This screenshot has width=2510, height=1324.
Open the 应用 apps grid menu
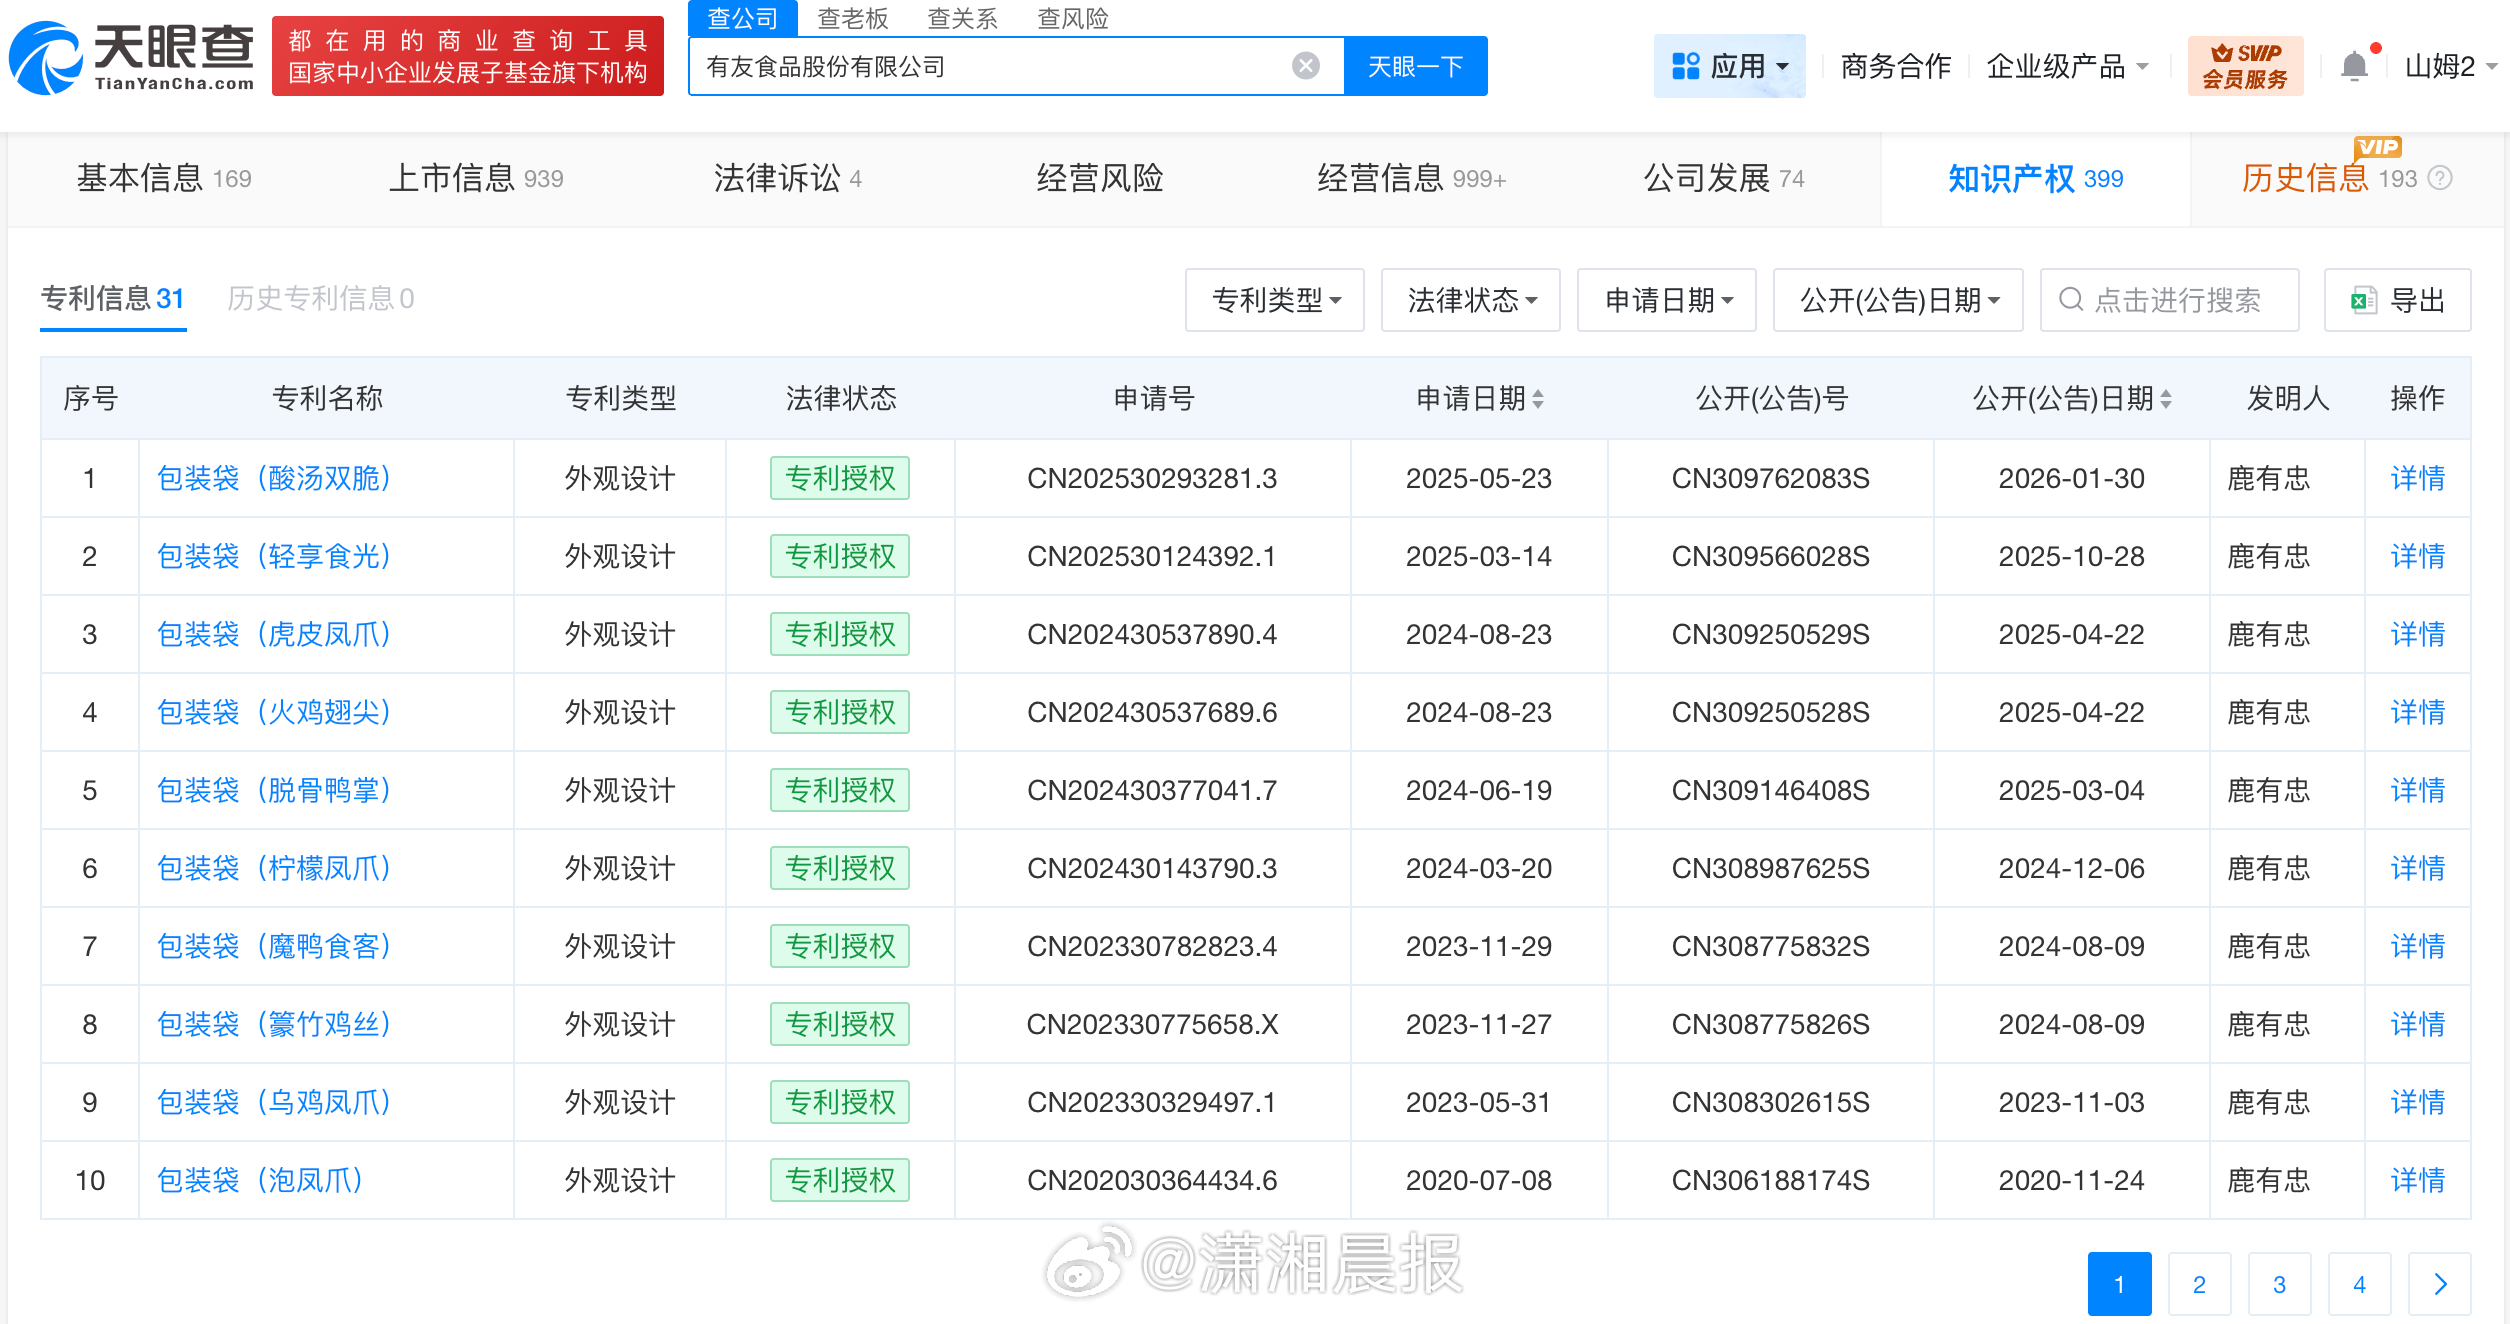click(1729, 66)
